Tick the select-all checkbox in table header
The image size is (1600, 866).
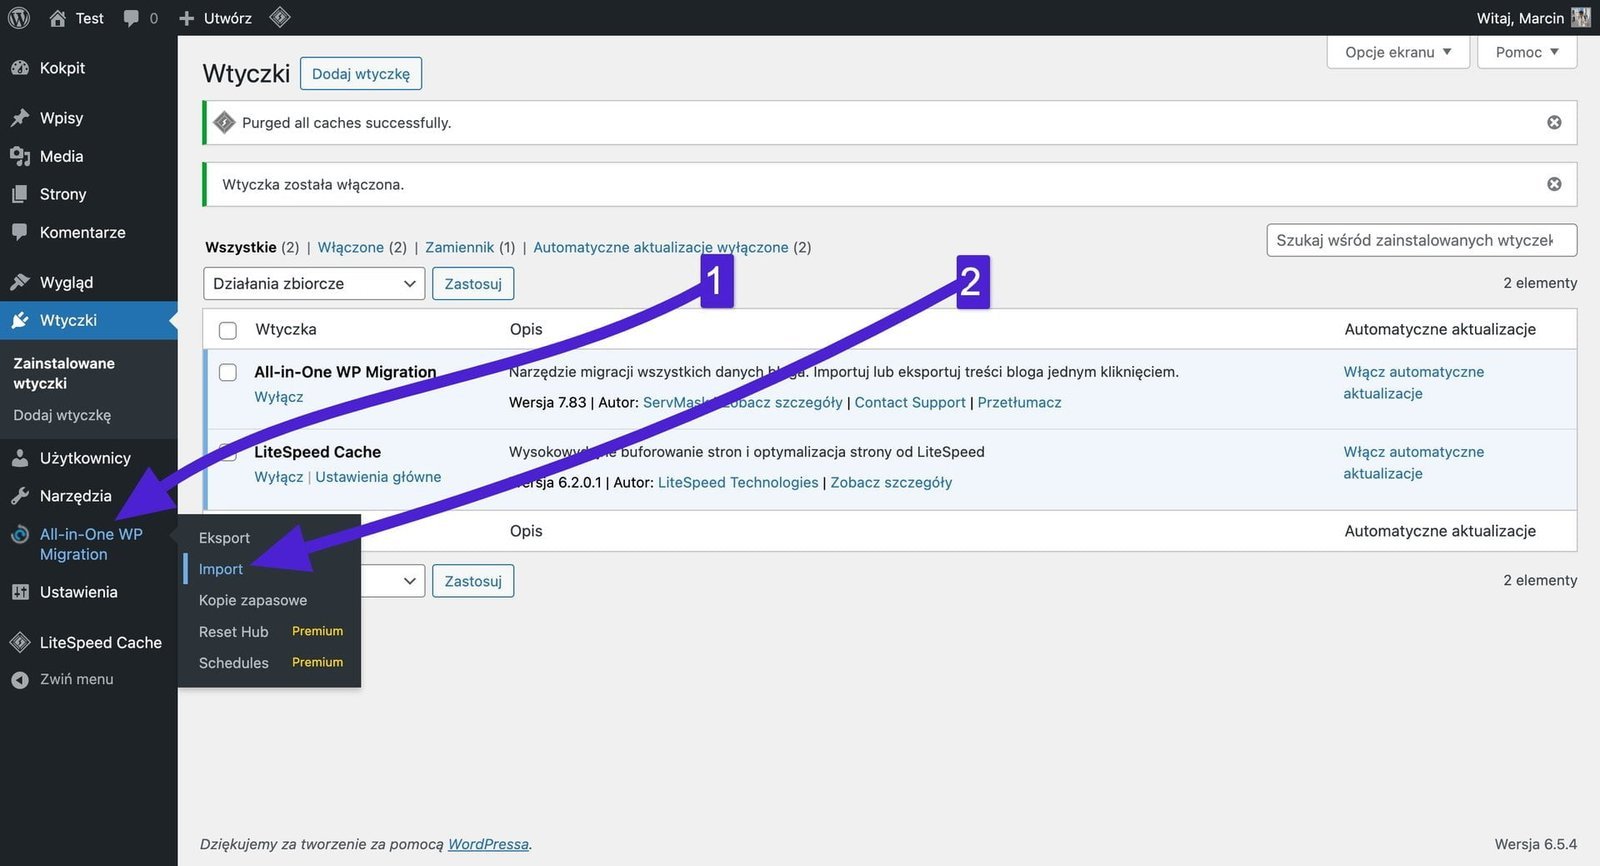[x=228, y=330]
